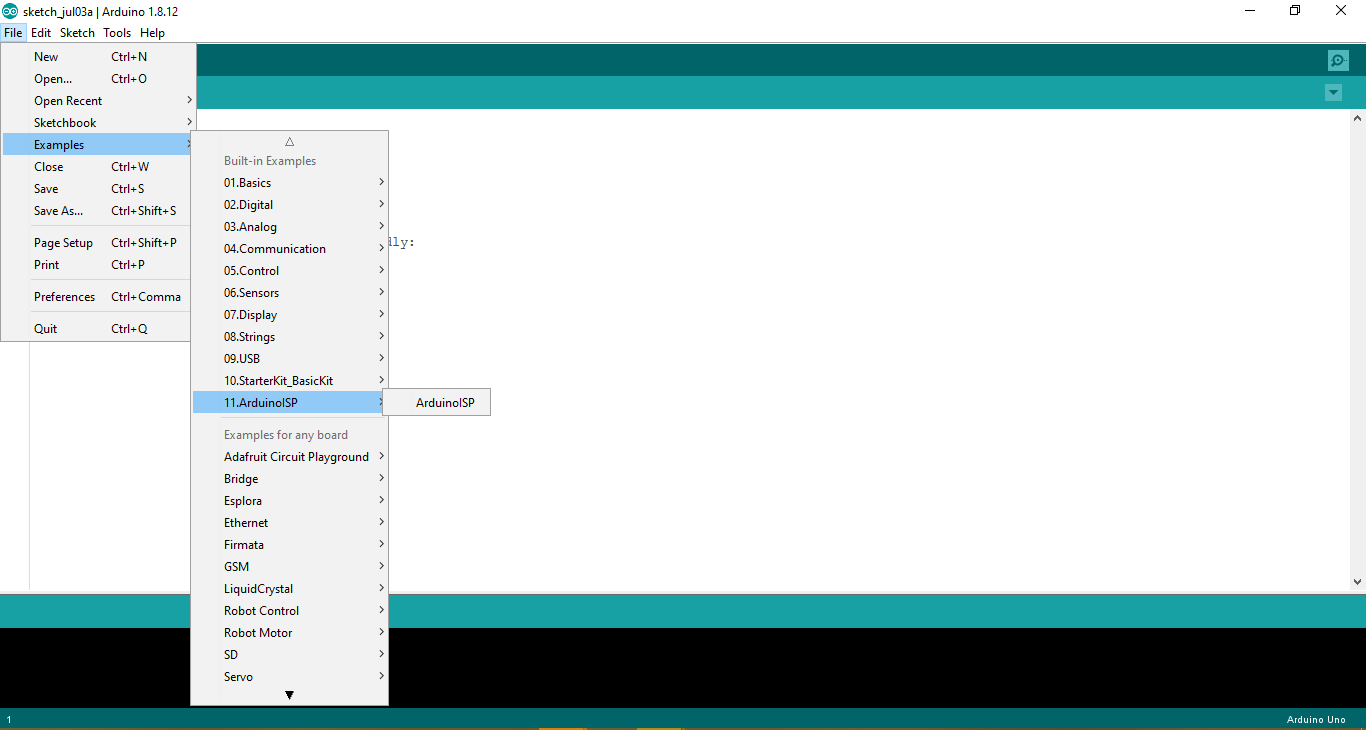Choose Save from File menu
The width and height of the screenshot is (1366, 730).
coord(98,189)
